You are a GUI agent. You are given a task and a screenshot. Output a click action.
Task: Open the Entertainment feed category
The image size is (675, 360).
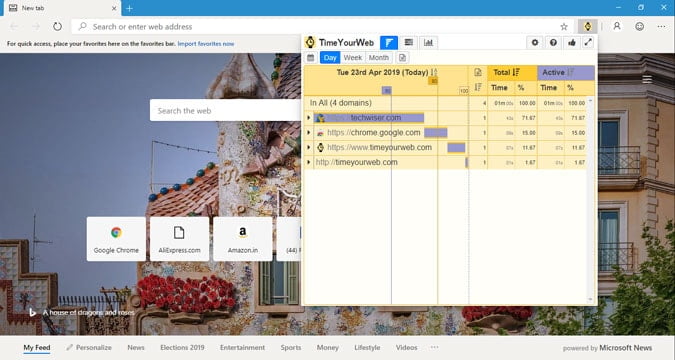pyautogui.click(x=242, y=348)
